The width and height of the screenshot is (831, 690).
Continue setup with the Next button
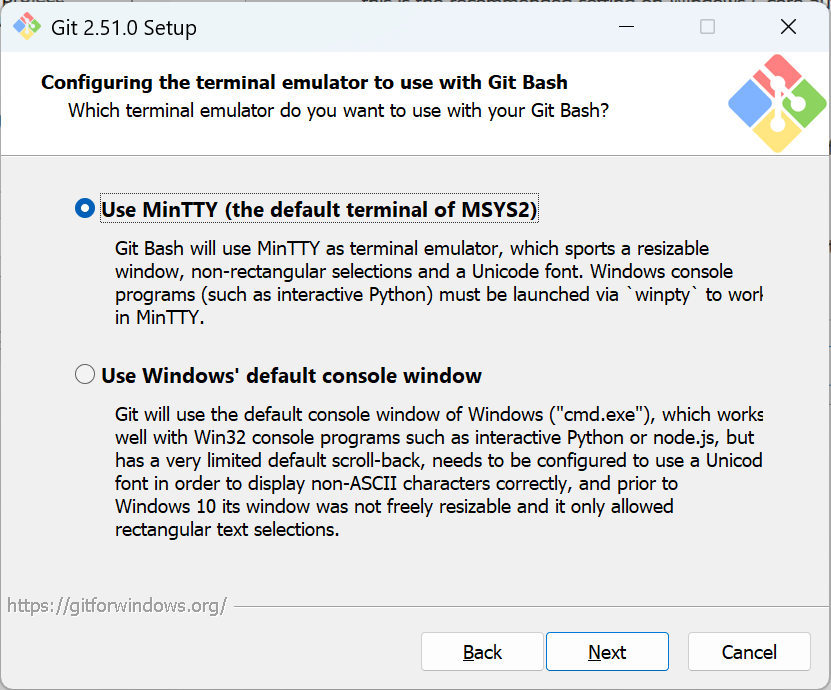pos(607,652)
